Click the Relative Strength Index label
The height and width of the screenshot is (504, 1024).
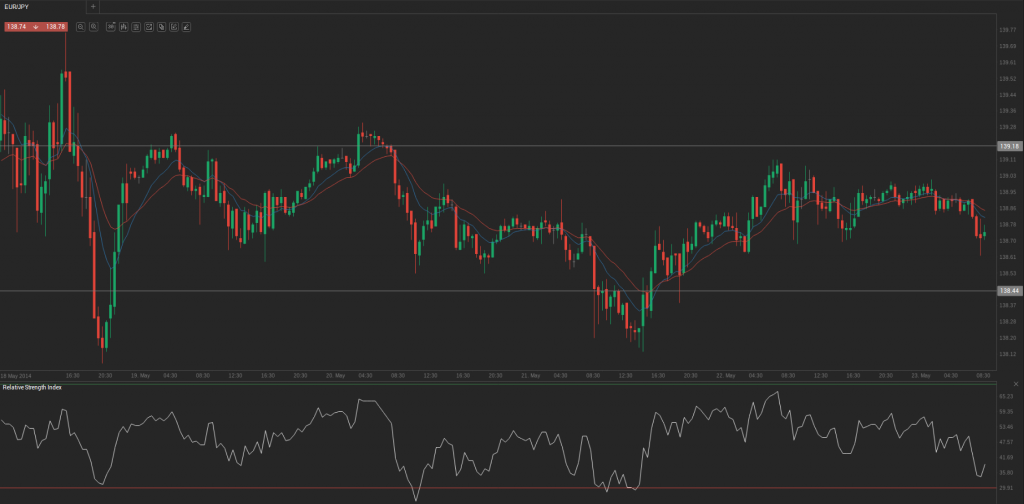coord(31,387)
